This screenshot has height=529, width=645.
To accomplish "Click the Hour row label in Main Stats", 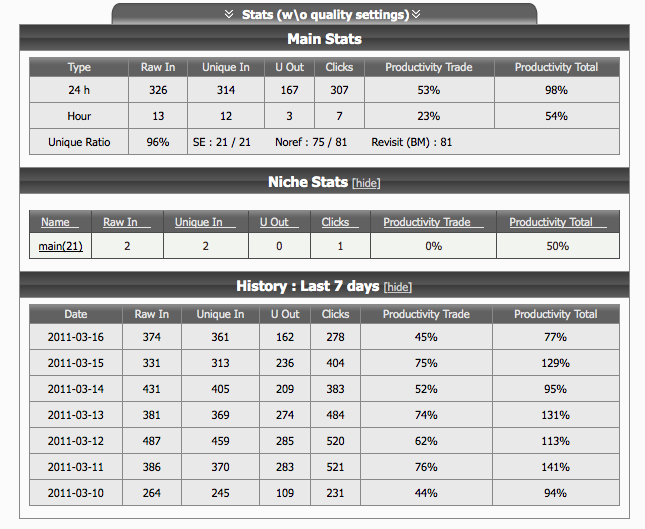I will (79, 116).
